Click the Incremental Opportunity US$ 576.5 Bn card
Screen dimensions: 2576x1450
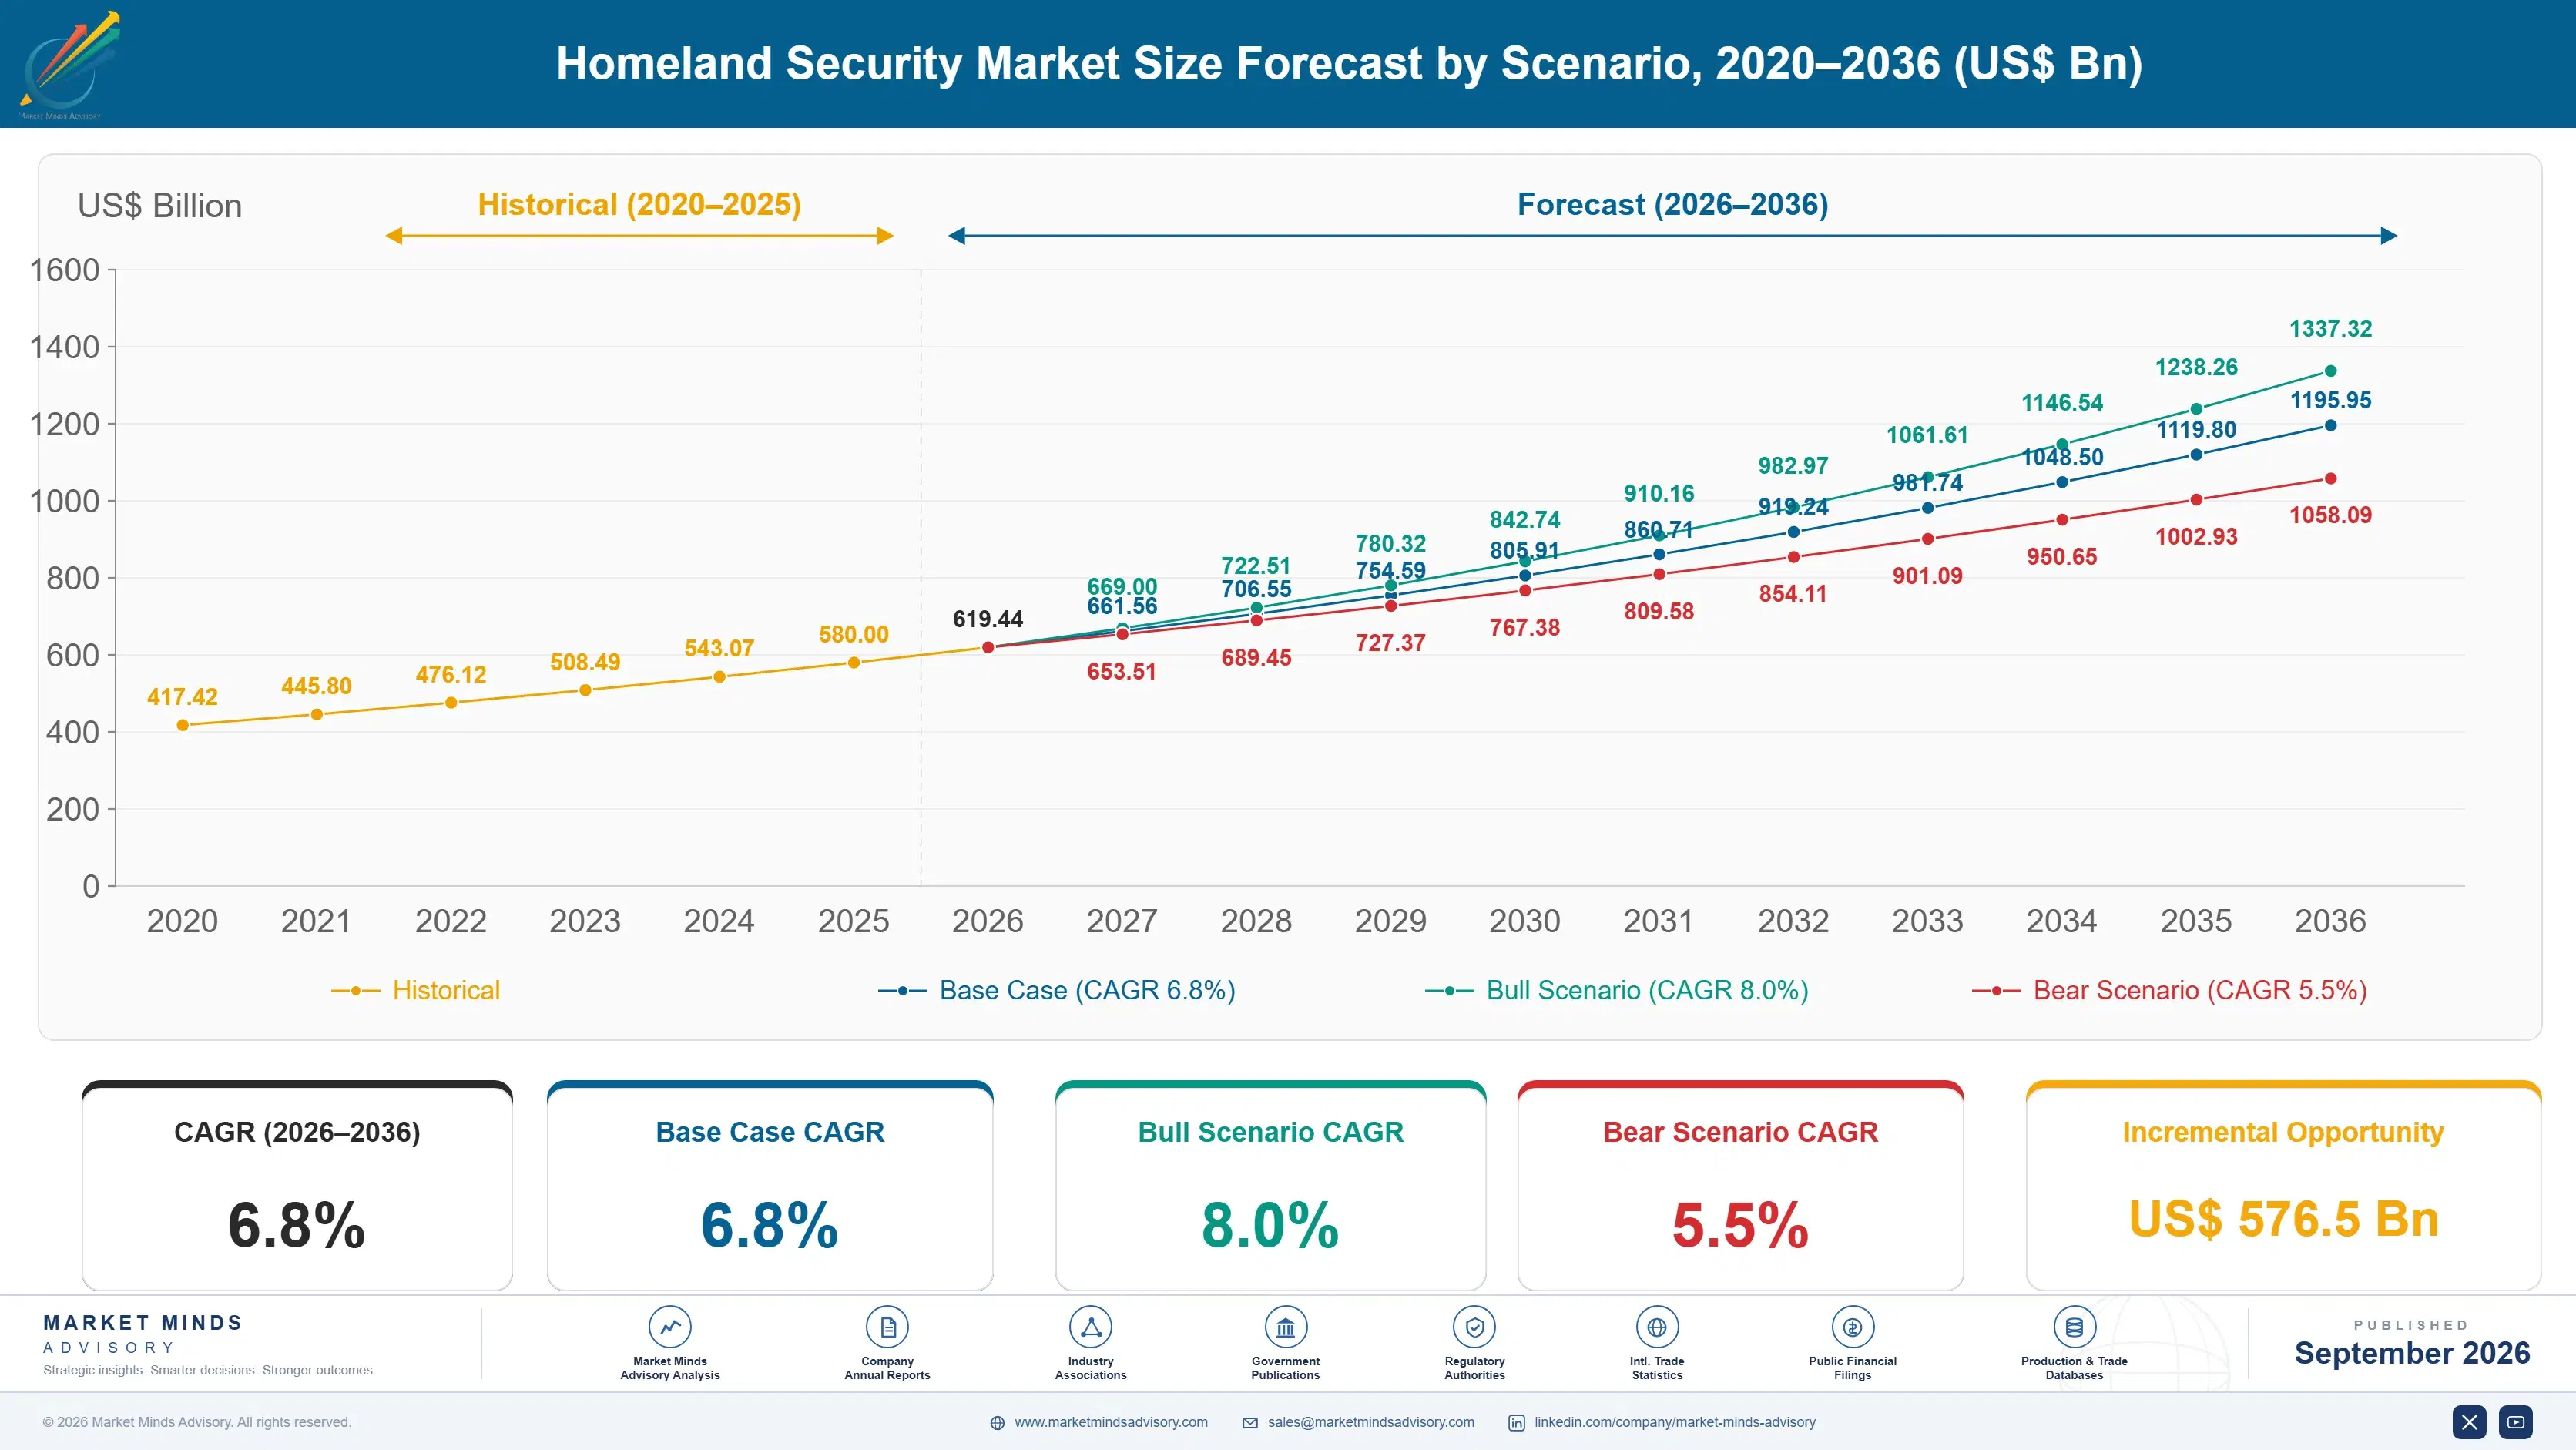pos(2283,1186)
